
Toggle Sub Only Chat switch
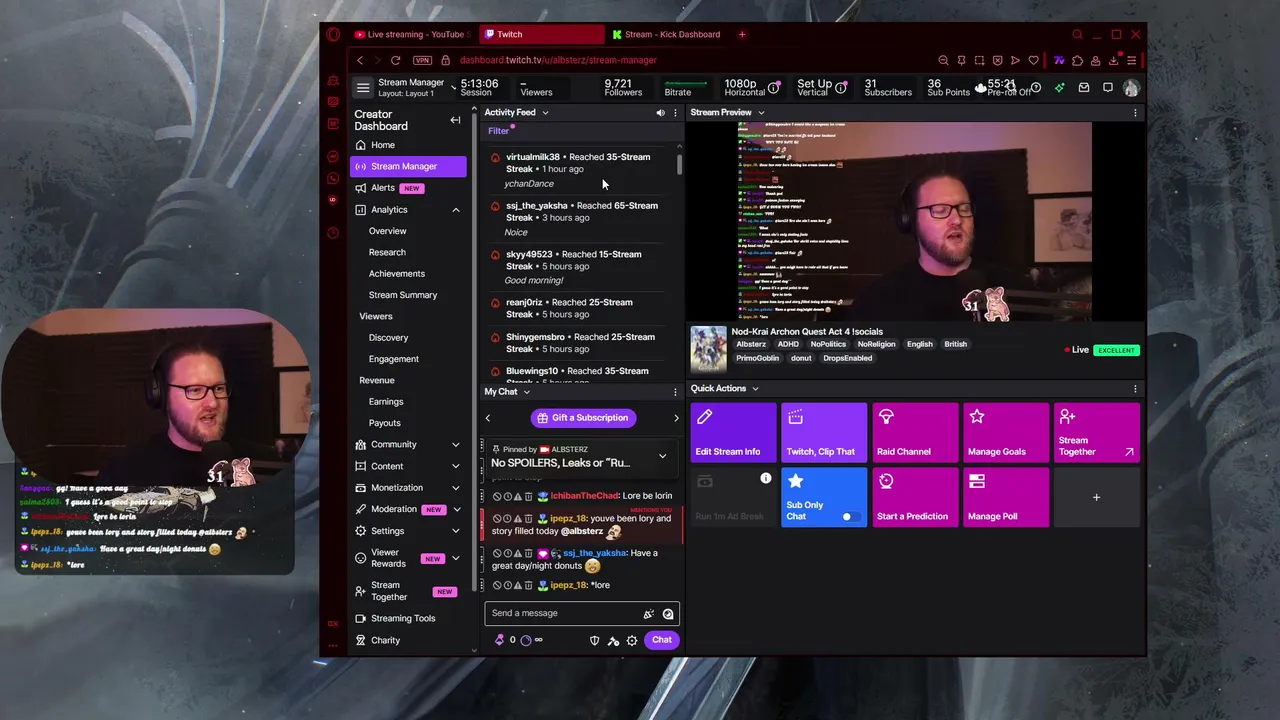(850, 517)
